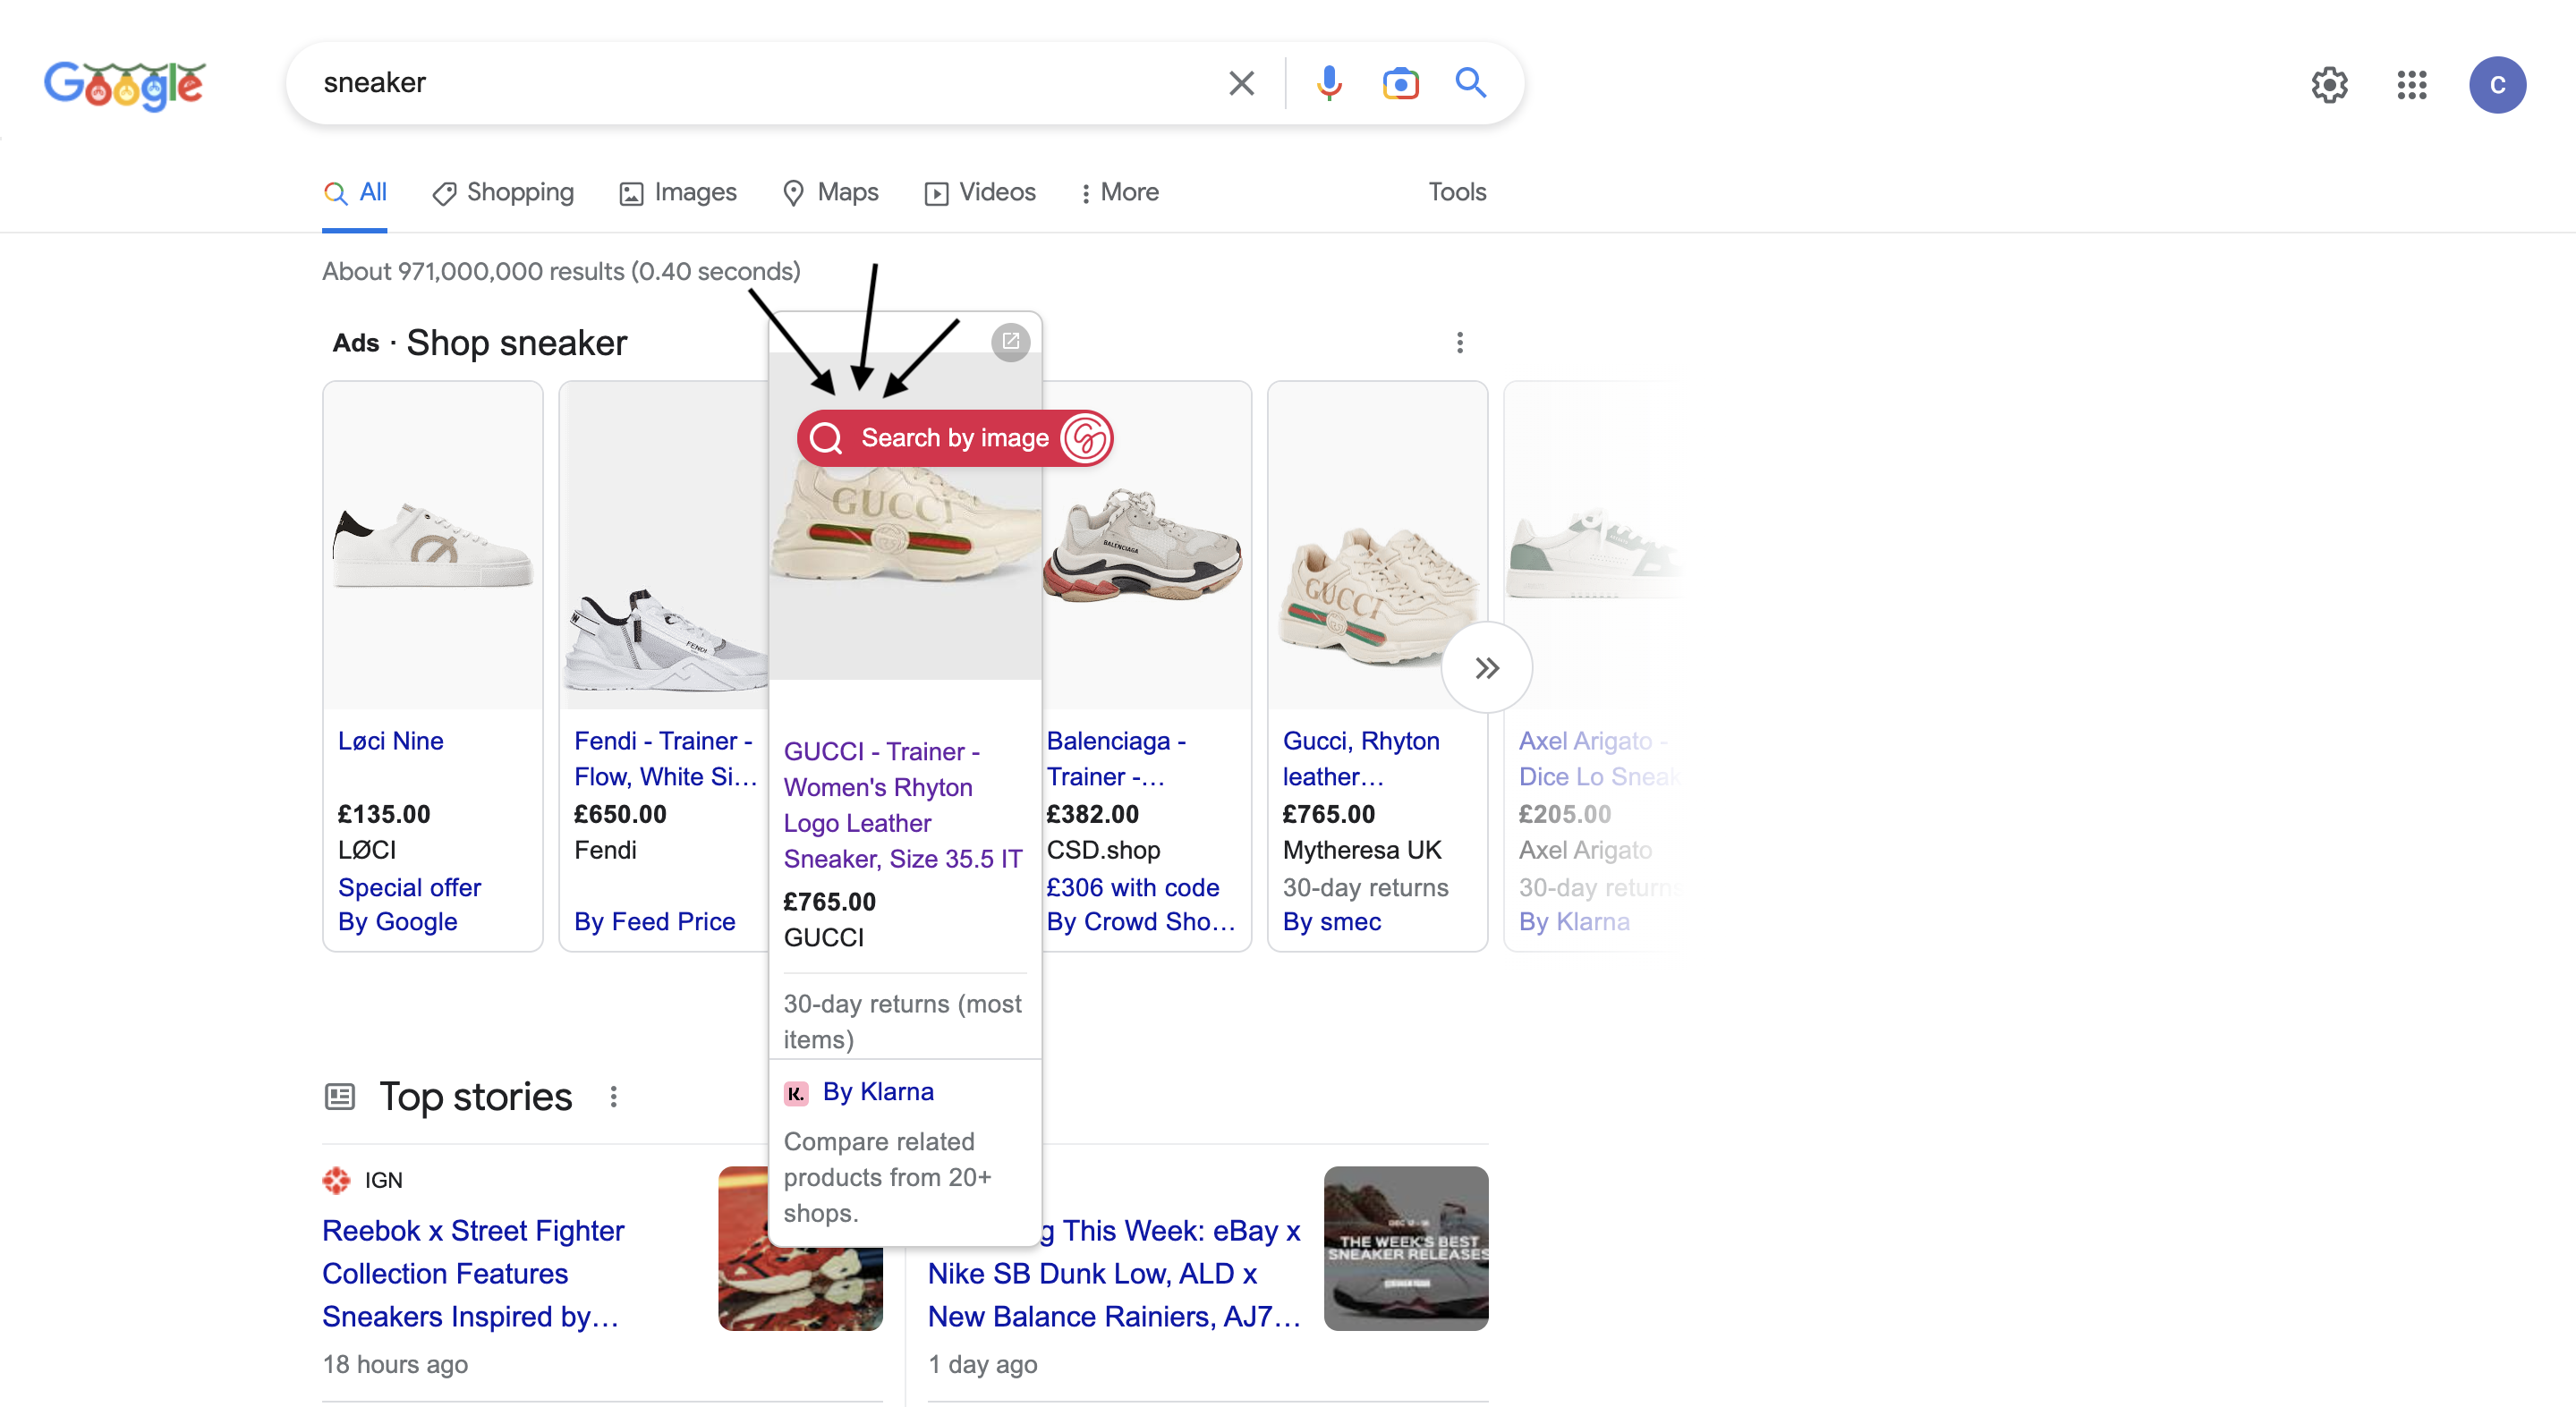Click the Løci Nine white sneaker image
2576x1407 pixels.
432,547
